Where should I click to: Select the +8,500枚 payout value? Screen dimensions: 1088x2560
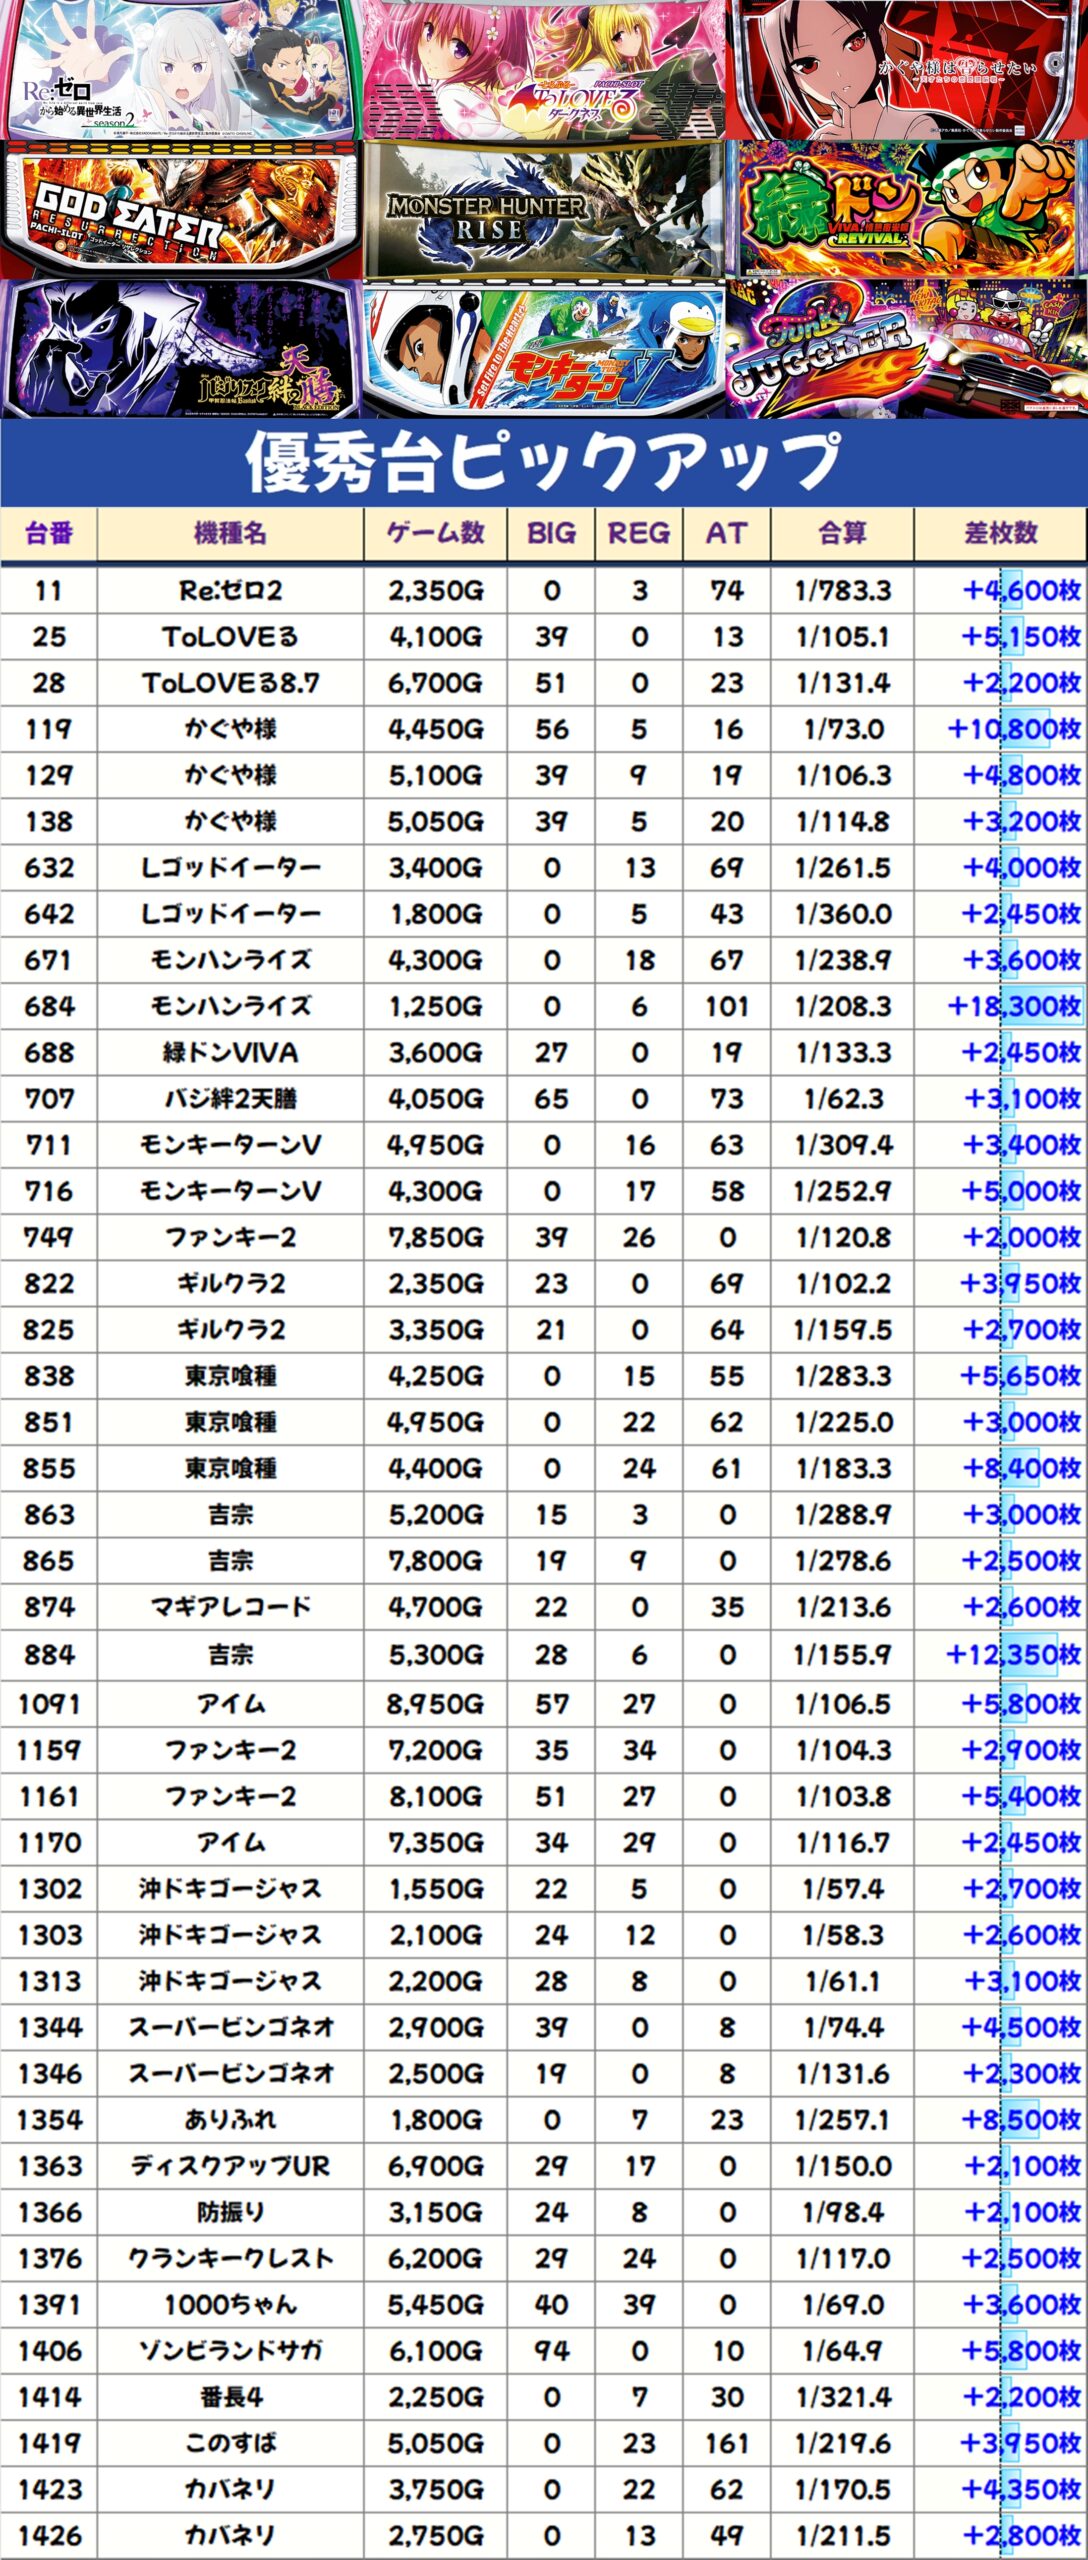[1022, 2119]
